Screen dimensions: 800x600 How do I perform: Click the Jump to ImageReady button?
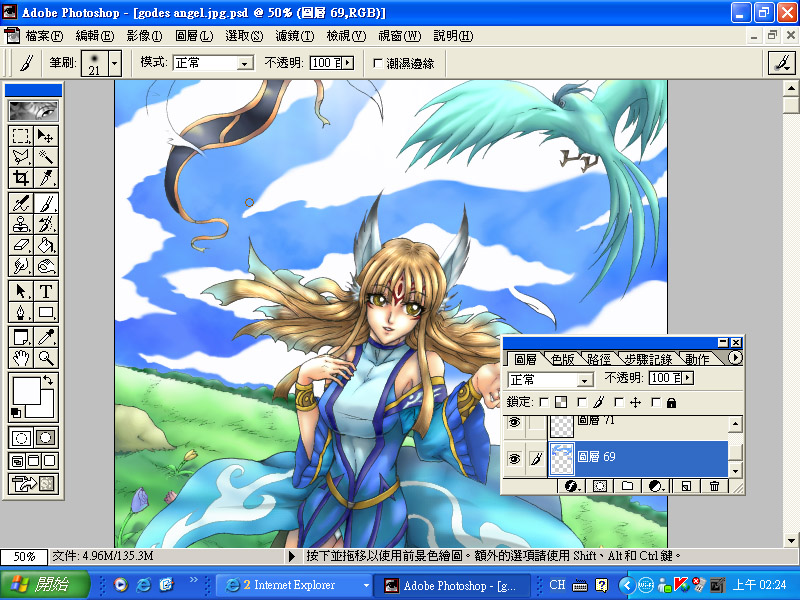coord(34,483)
